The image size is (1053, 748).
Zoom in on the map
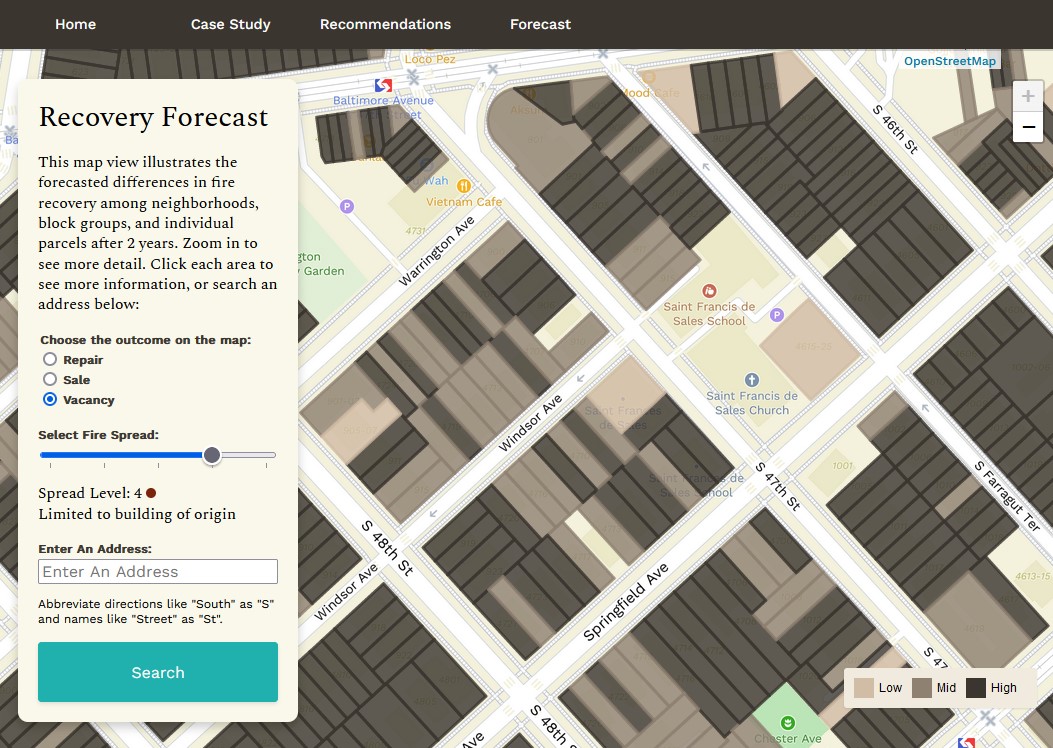pyautogui.click(x=1027, y=97)
